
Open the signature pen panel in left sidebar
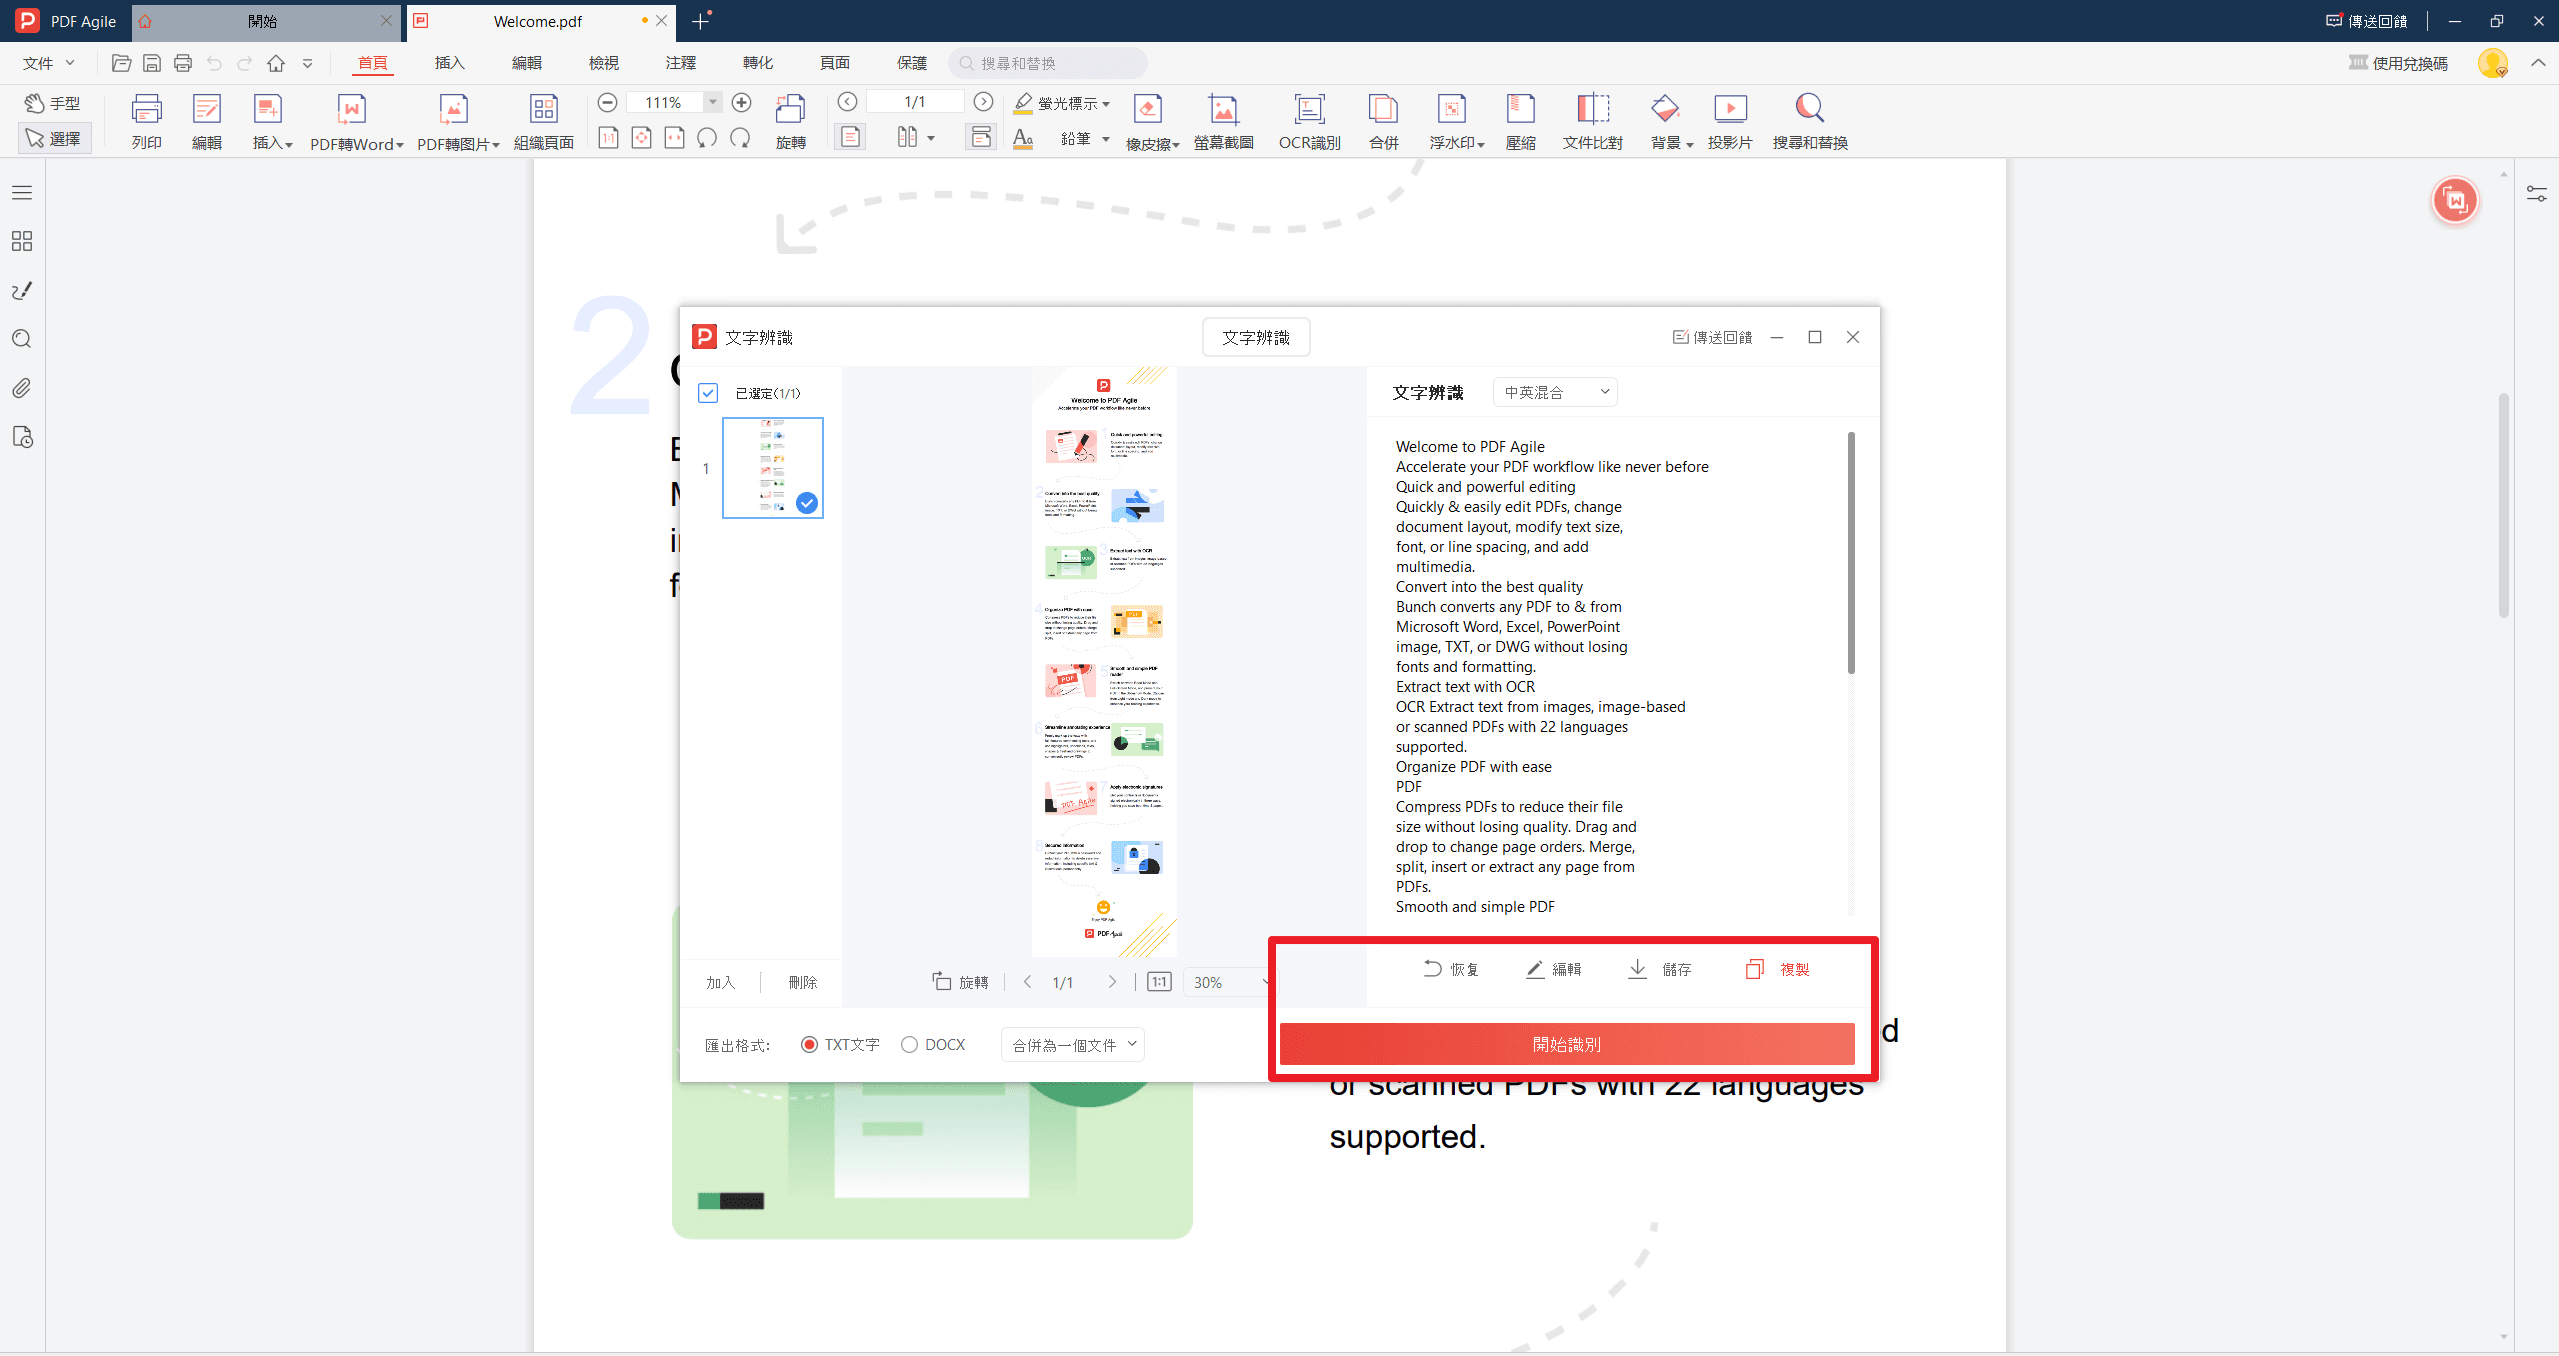pyautogui.click(x=22, y=290)
